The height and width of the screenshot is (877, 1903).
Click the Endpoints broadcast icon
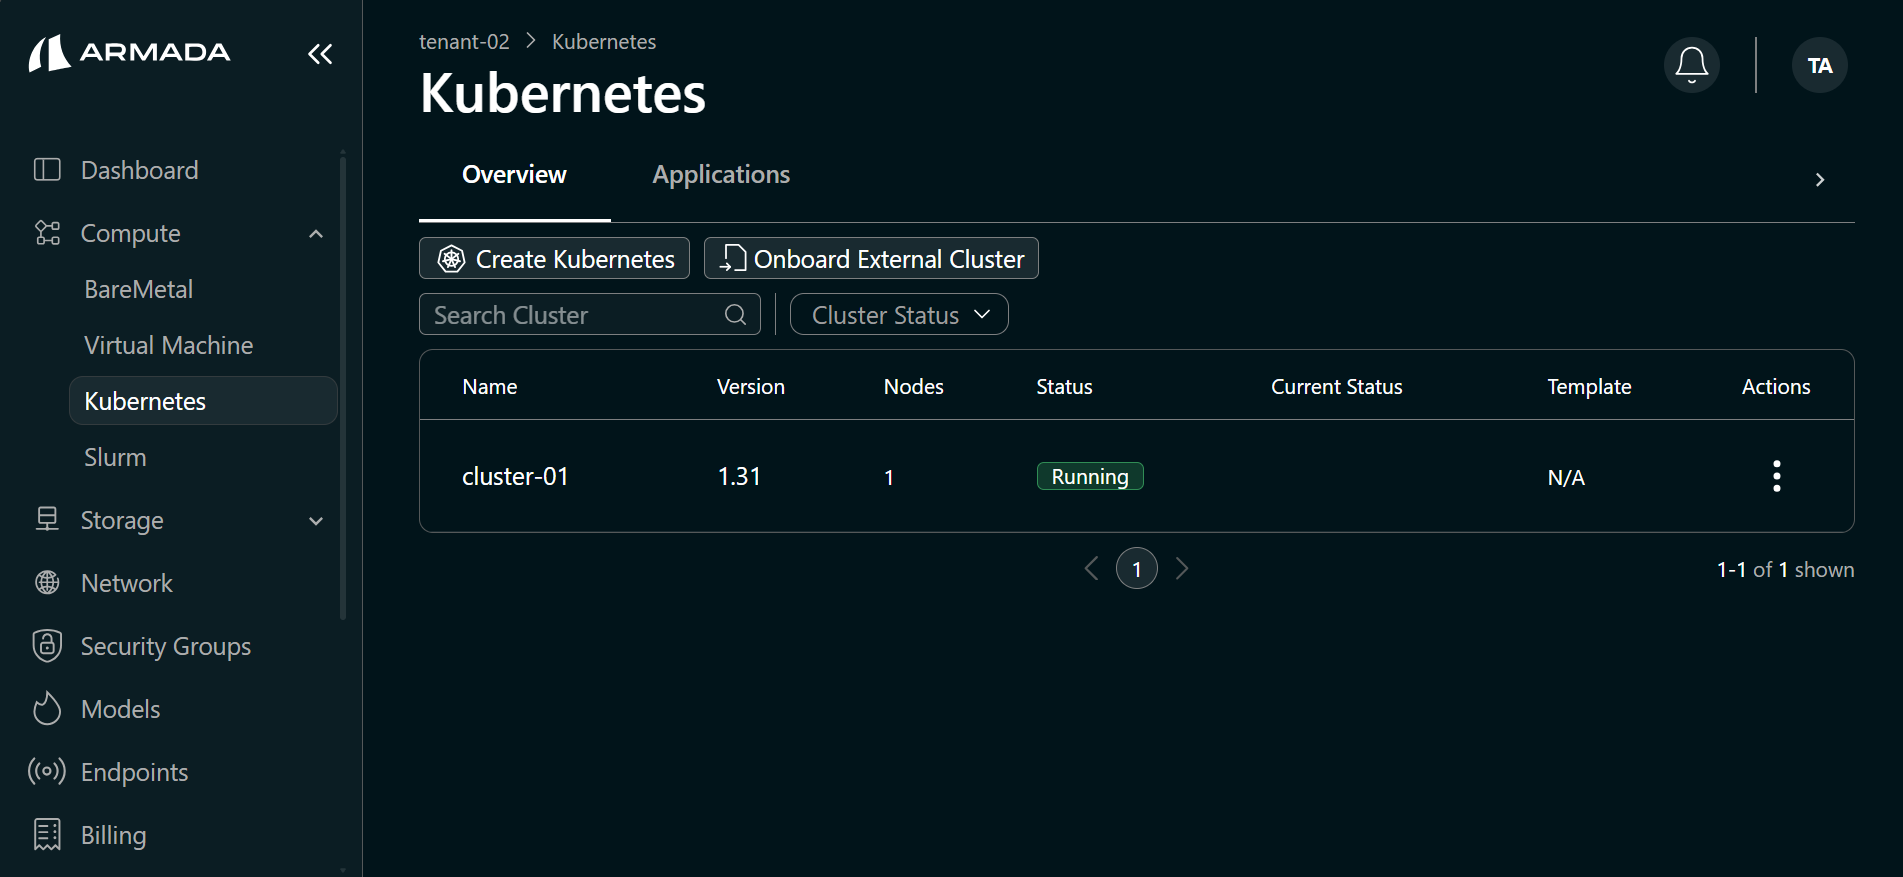(47, 771)
